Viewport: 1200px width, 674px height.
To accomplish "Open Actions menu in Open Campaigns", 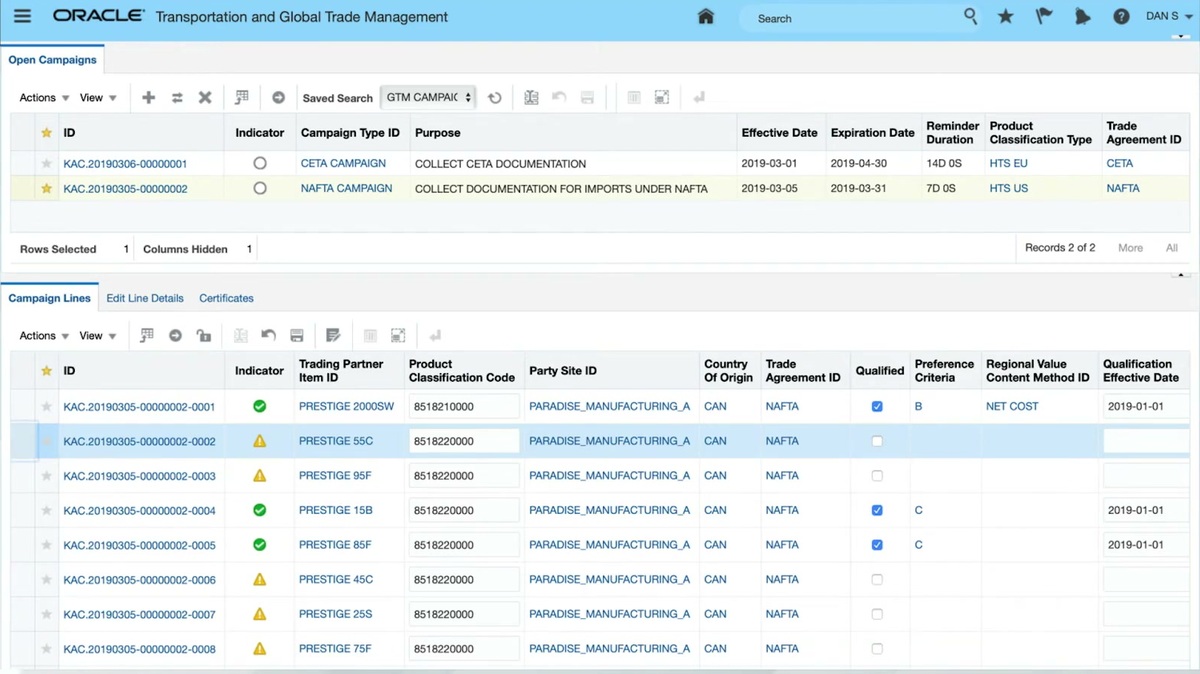I will pos(44,98).
